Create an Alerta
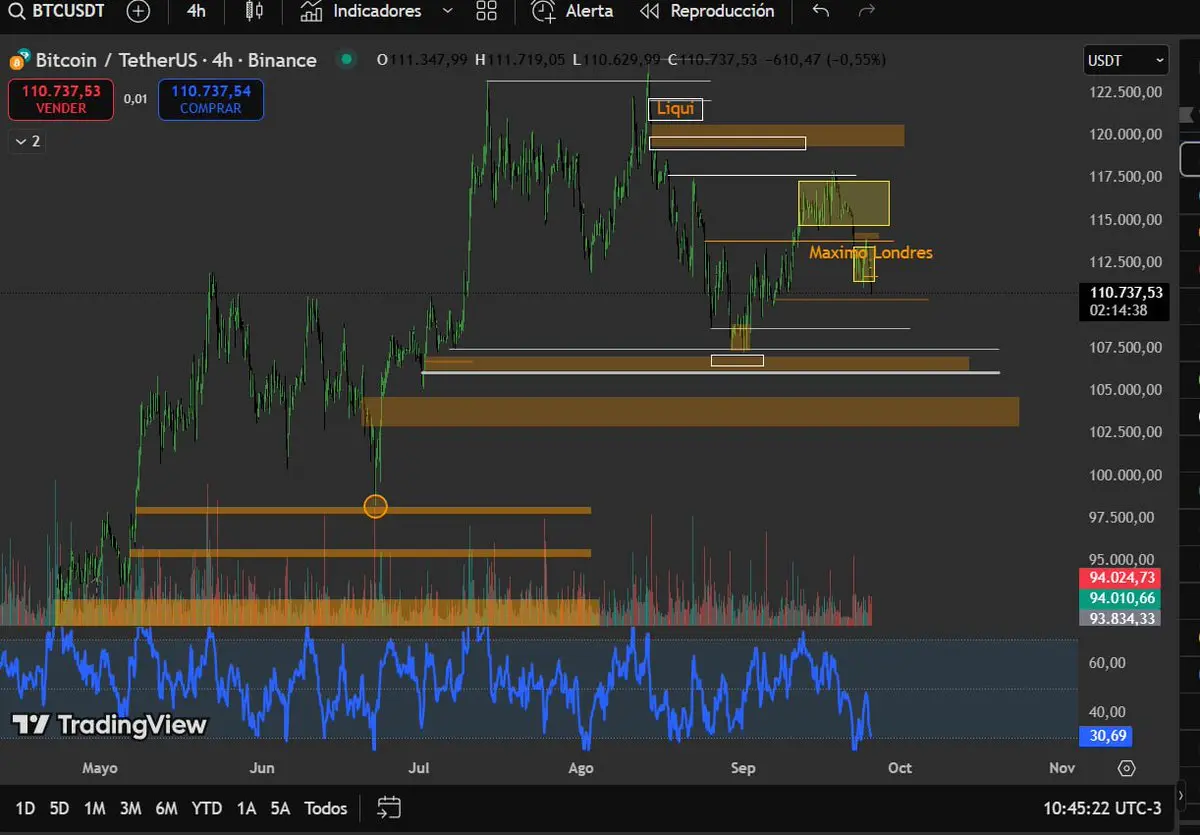1200x835 pixels. 573,11
